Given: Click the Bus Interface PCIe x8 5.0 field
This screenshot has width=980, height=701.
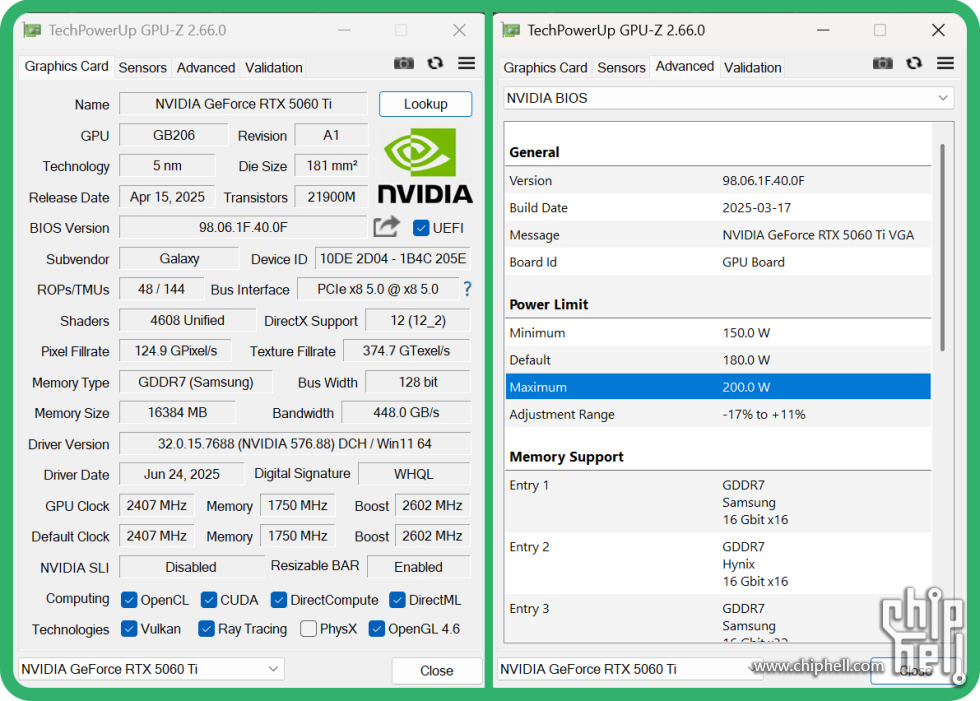Looking at the screenshot, I should [x=378, y=289].
